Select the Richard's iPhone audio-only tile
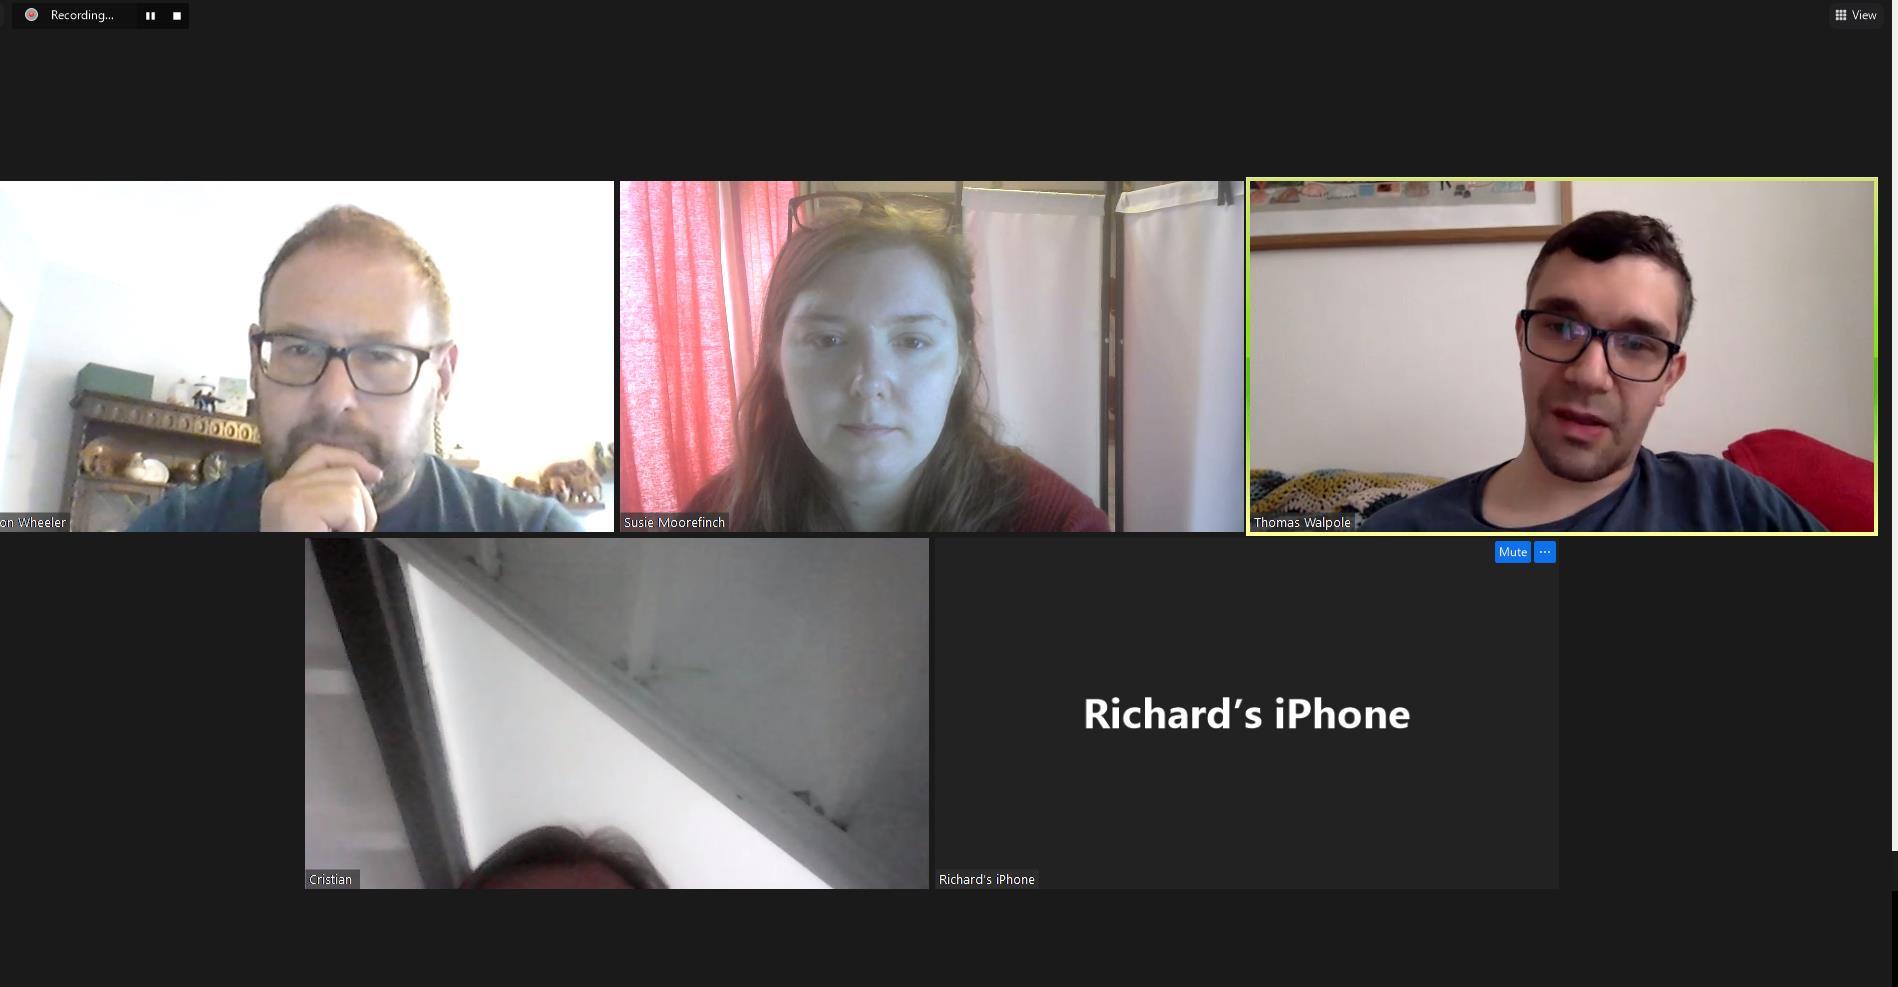Screen dimensions: 1898x987 pyautogui.click(x=1246, y=713)
